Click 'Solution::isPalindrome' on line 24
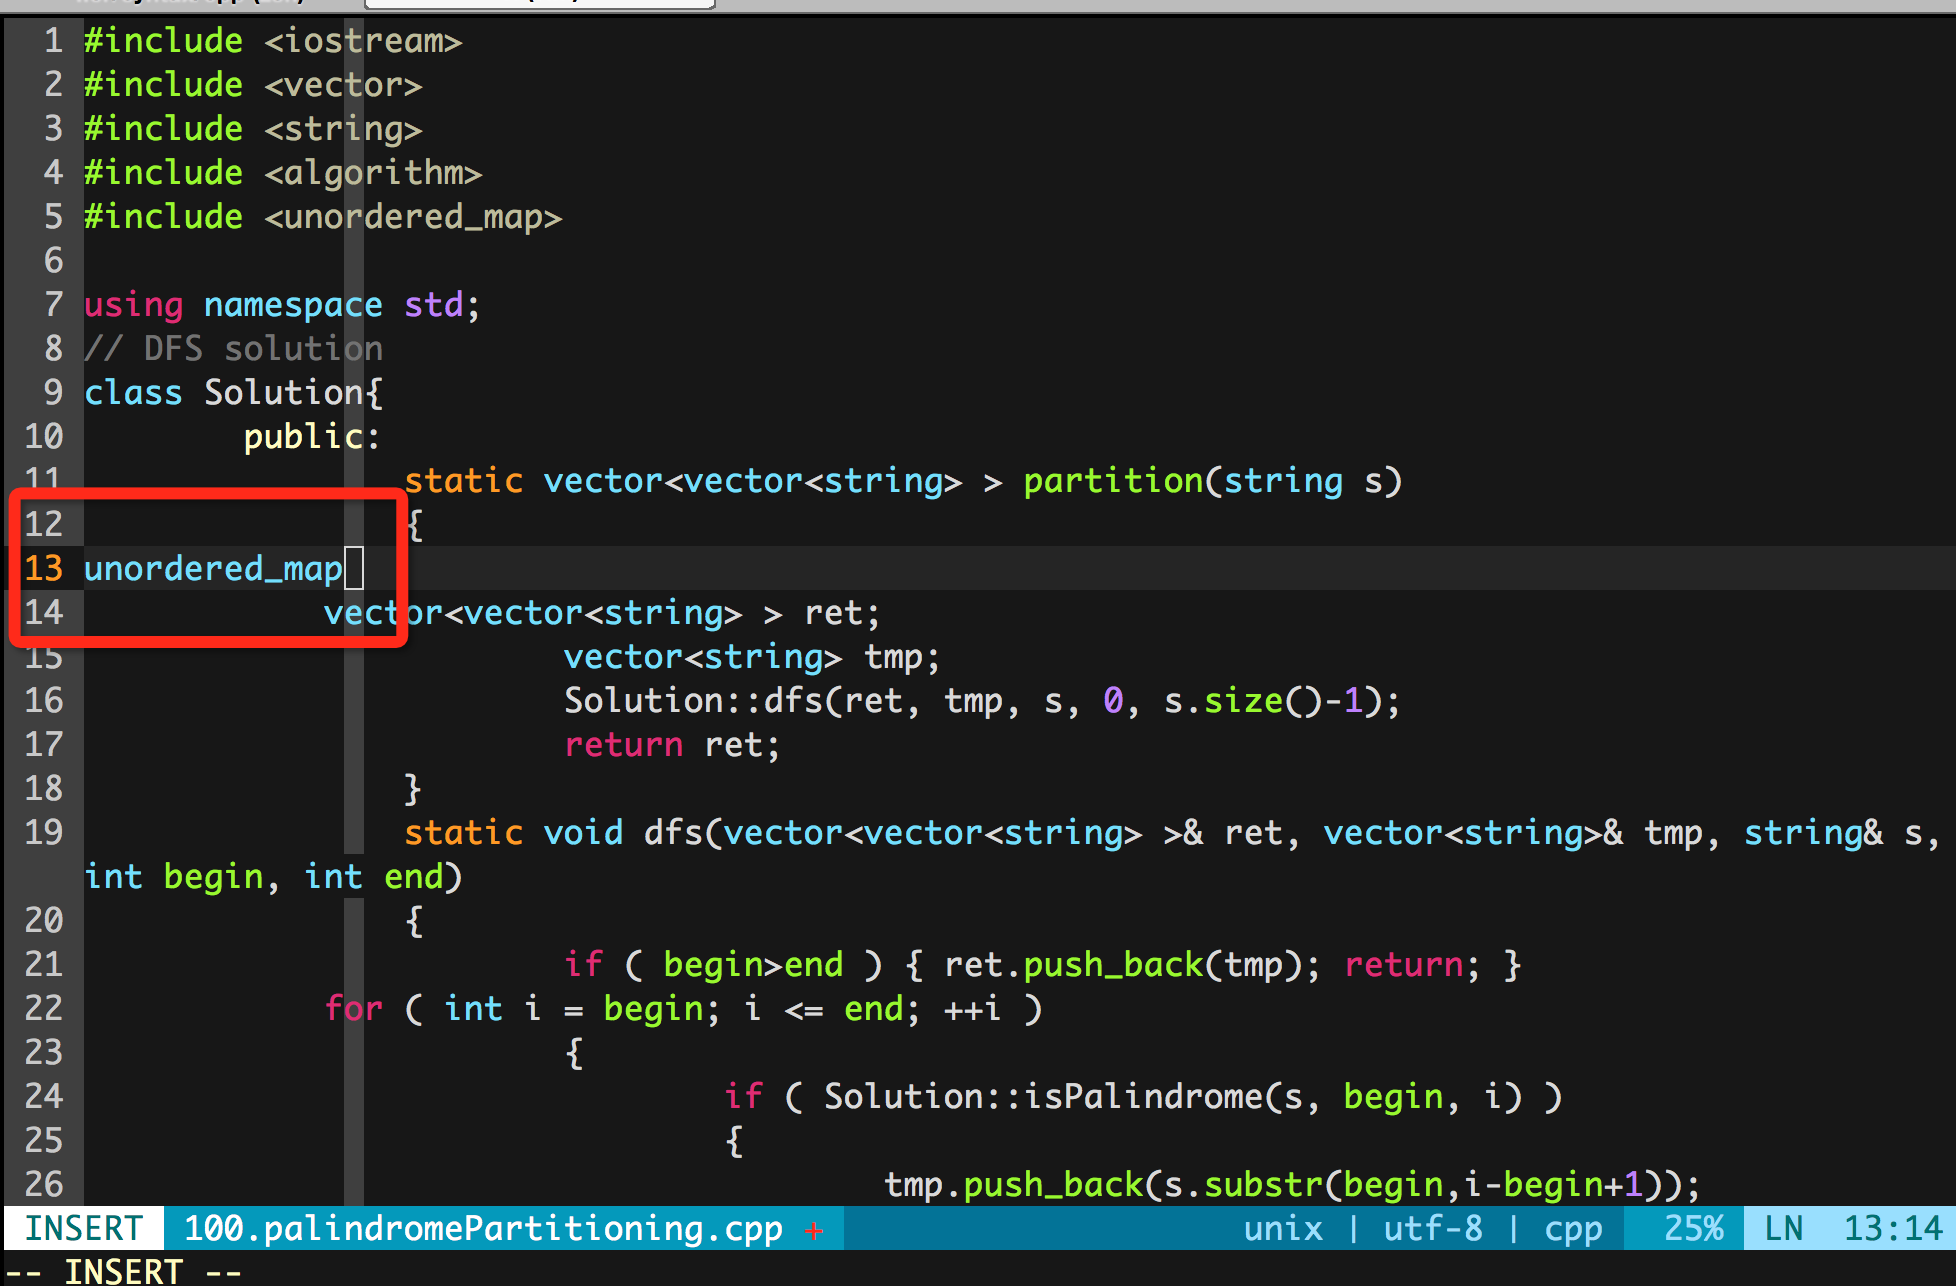The width and height of the screenshot is (1956, 1286). coord(1043,1096)
